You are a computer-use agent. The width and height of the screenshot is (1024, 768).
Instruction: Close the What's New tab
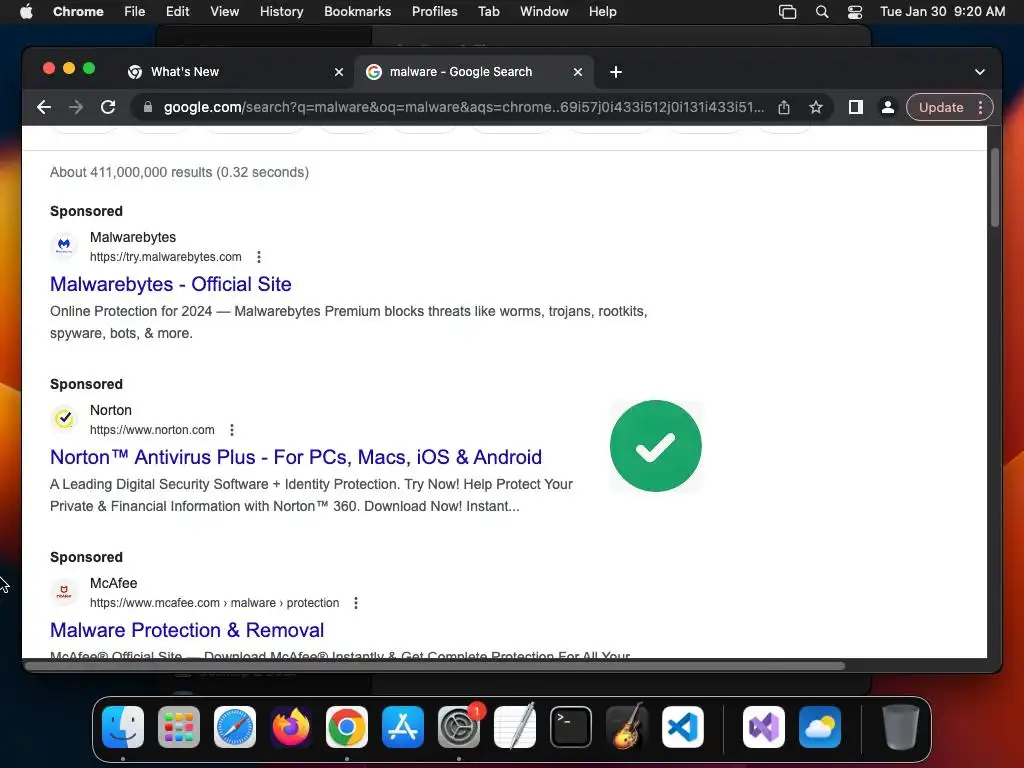coord(339,72)
